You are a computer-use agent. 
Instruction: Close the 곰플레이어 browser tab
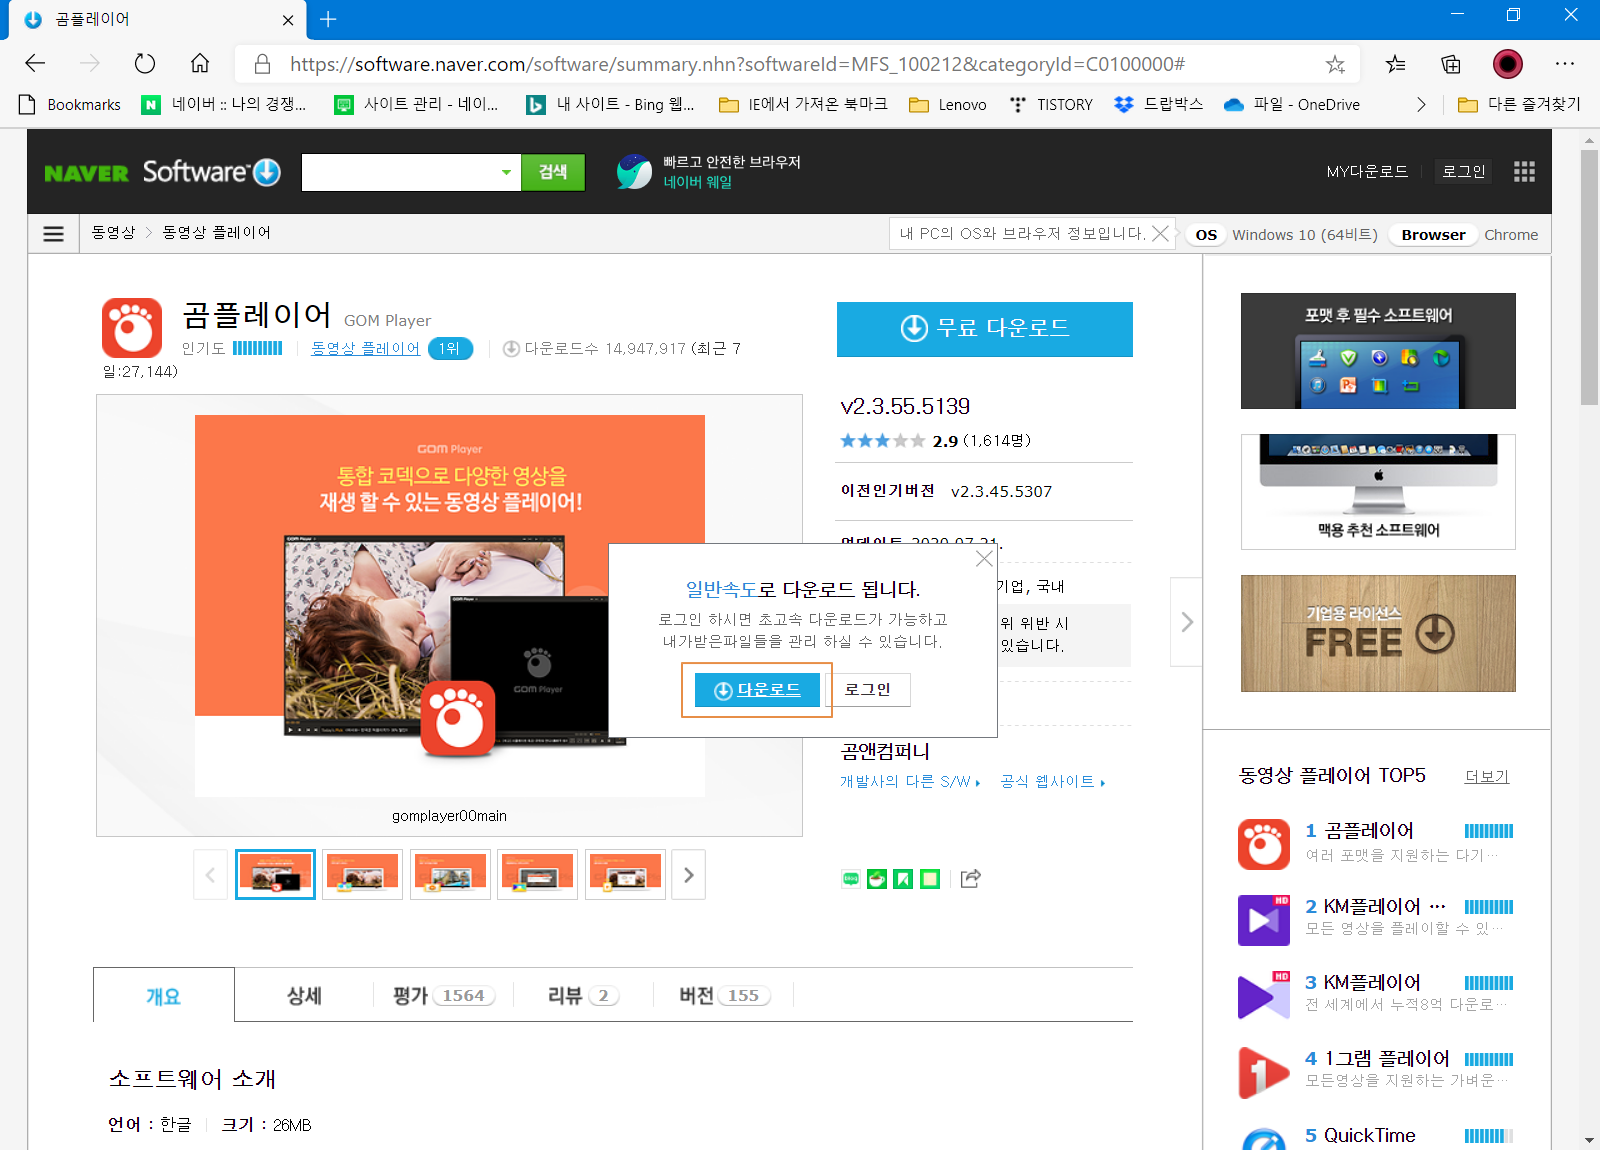pos(288,20)
